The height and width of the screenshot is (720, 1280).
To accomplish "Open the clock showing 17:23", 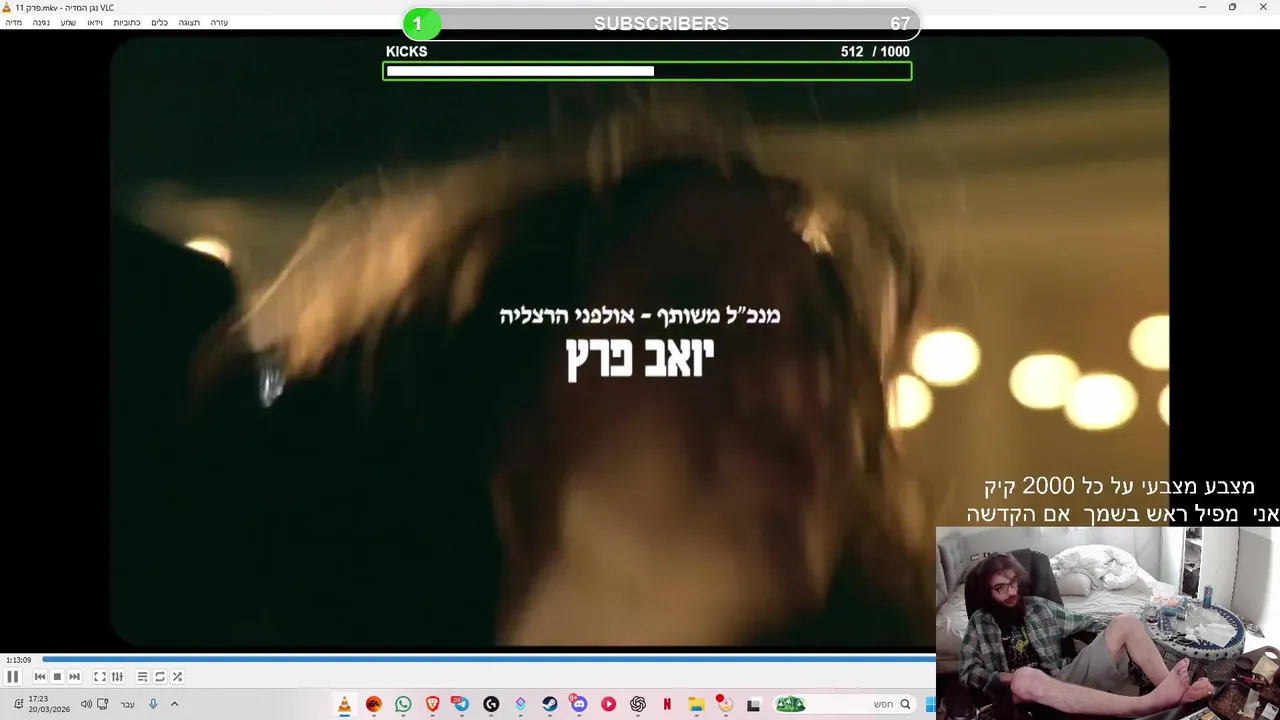I will coord(47,704).
